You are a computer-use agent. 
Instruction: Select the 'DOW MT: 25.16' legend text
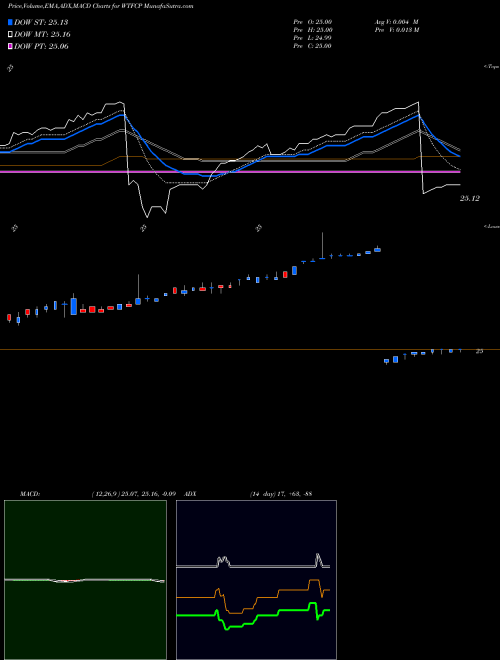coord(42,35)
